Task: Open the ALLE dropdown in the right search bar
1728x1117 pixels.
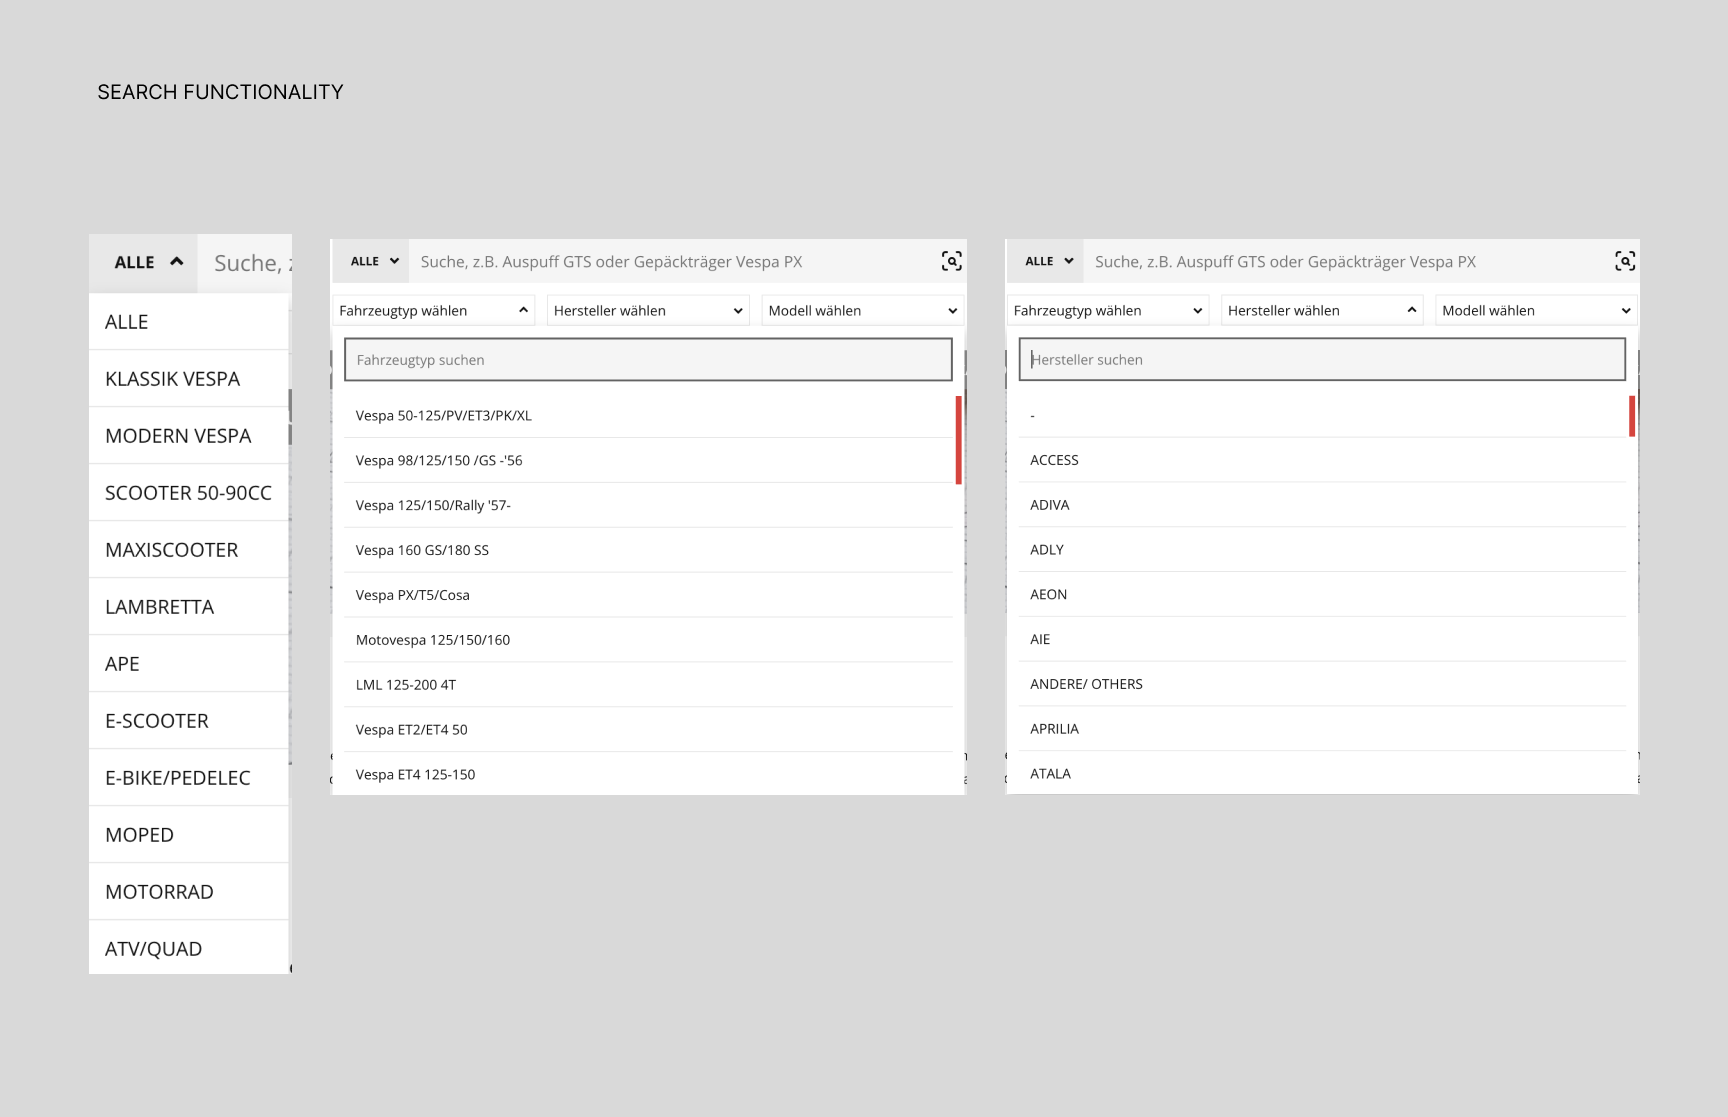Action: pos(1048,261)
